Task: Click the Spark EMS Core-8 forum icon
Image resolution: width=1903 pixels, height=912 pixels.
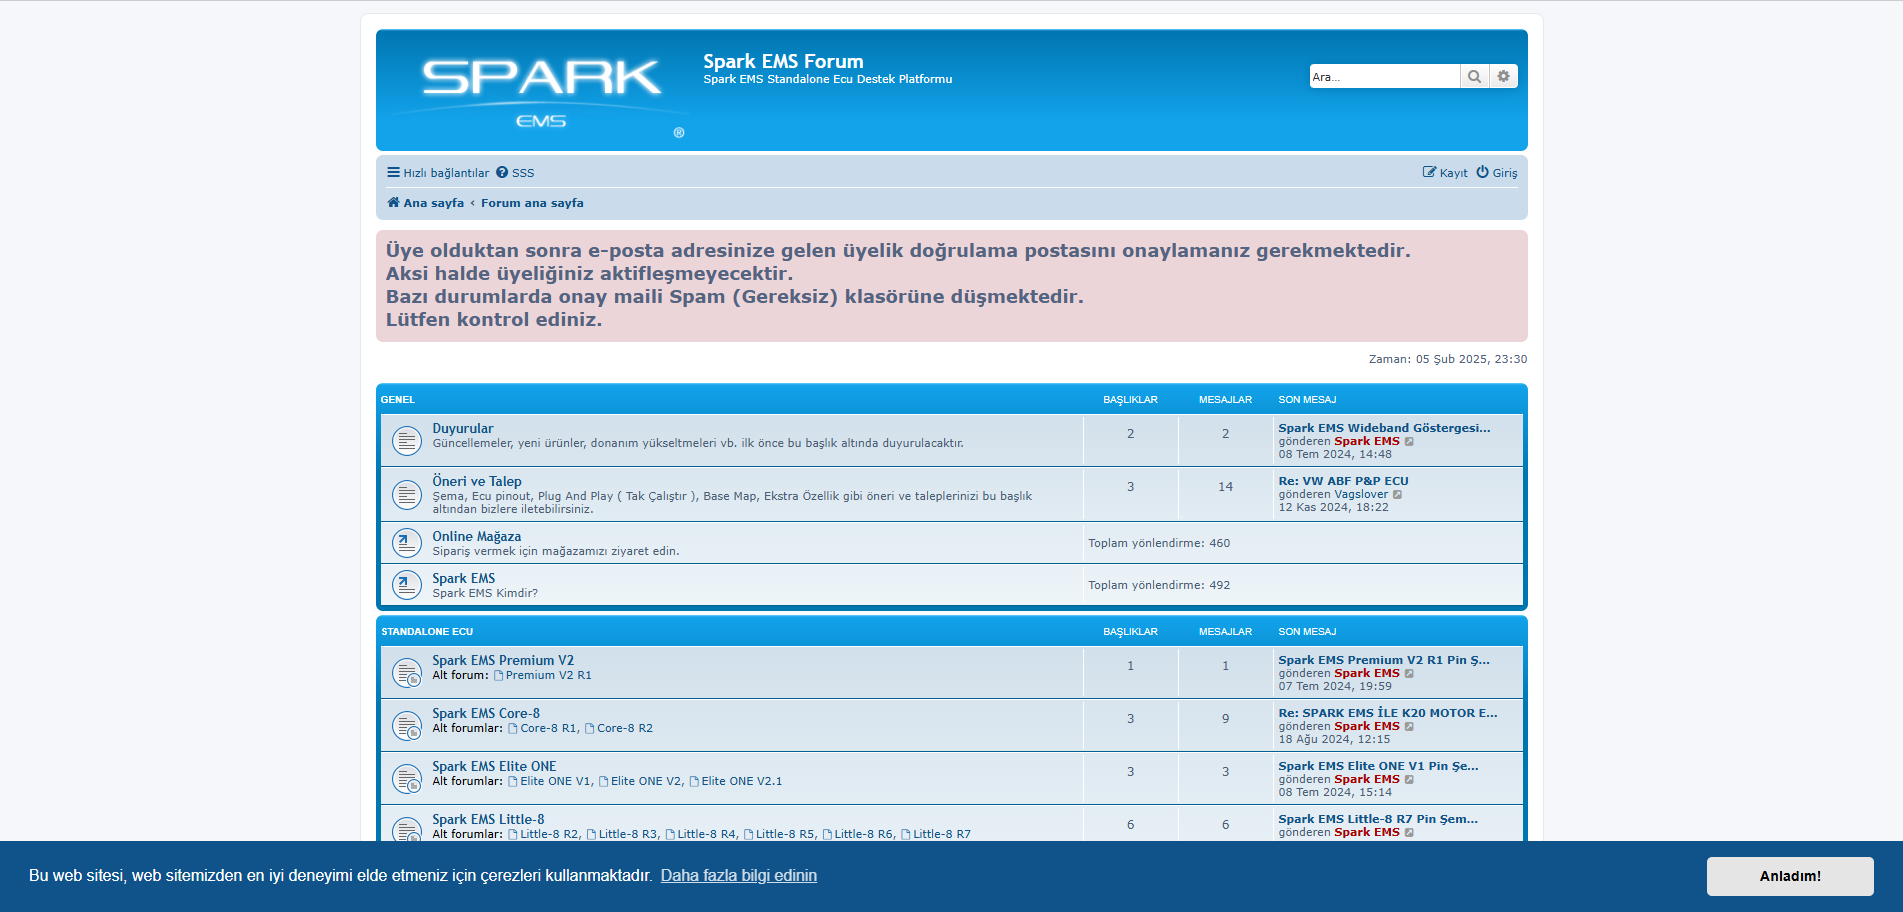Action: click(406, 726)
